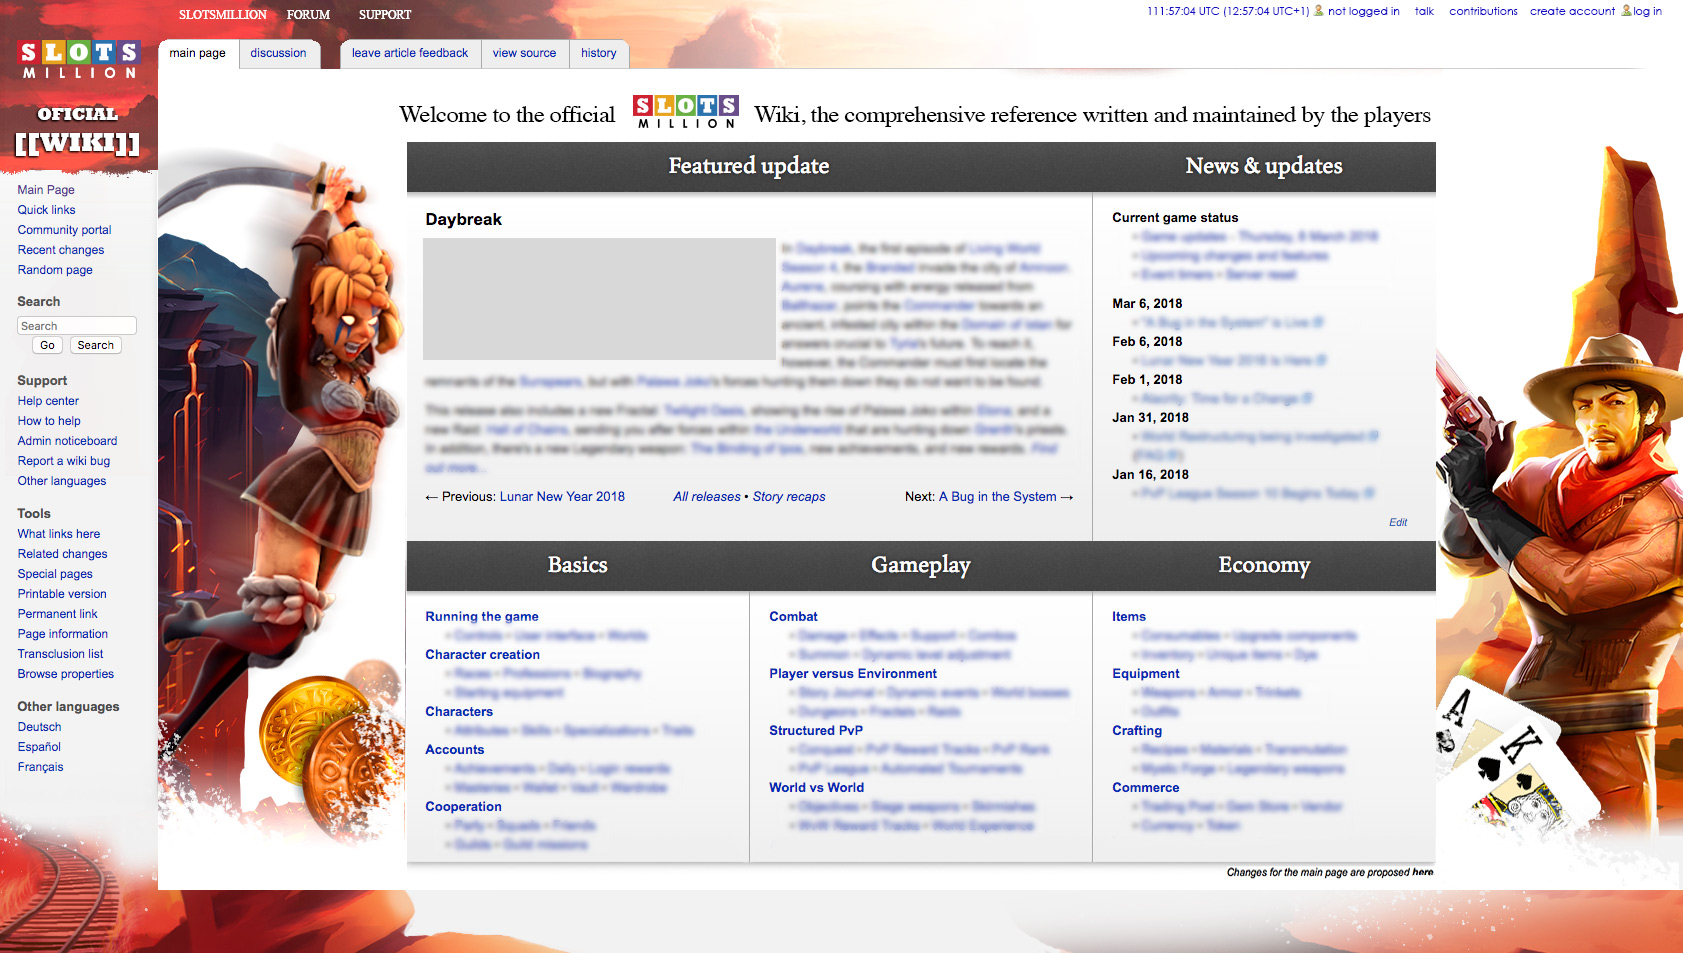
Task: Open Player versus Environment link
Action: pyautogui.click(x=853, y=674)
